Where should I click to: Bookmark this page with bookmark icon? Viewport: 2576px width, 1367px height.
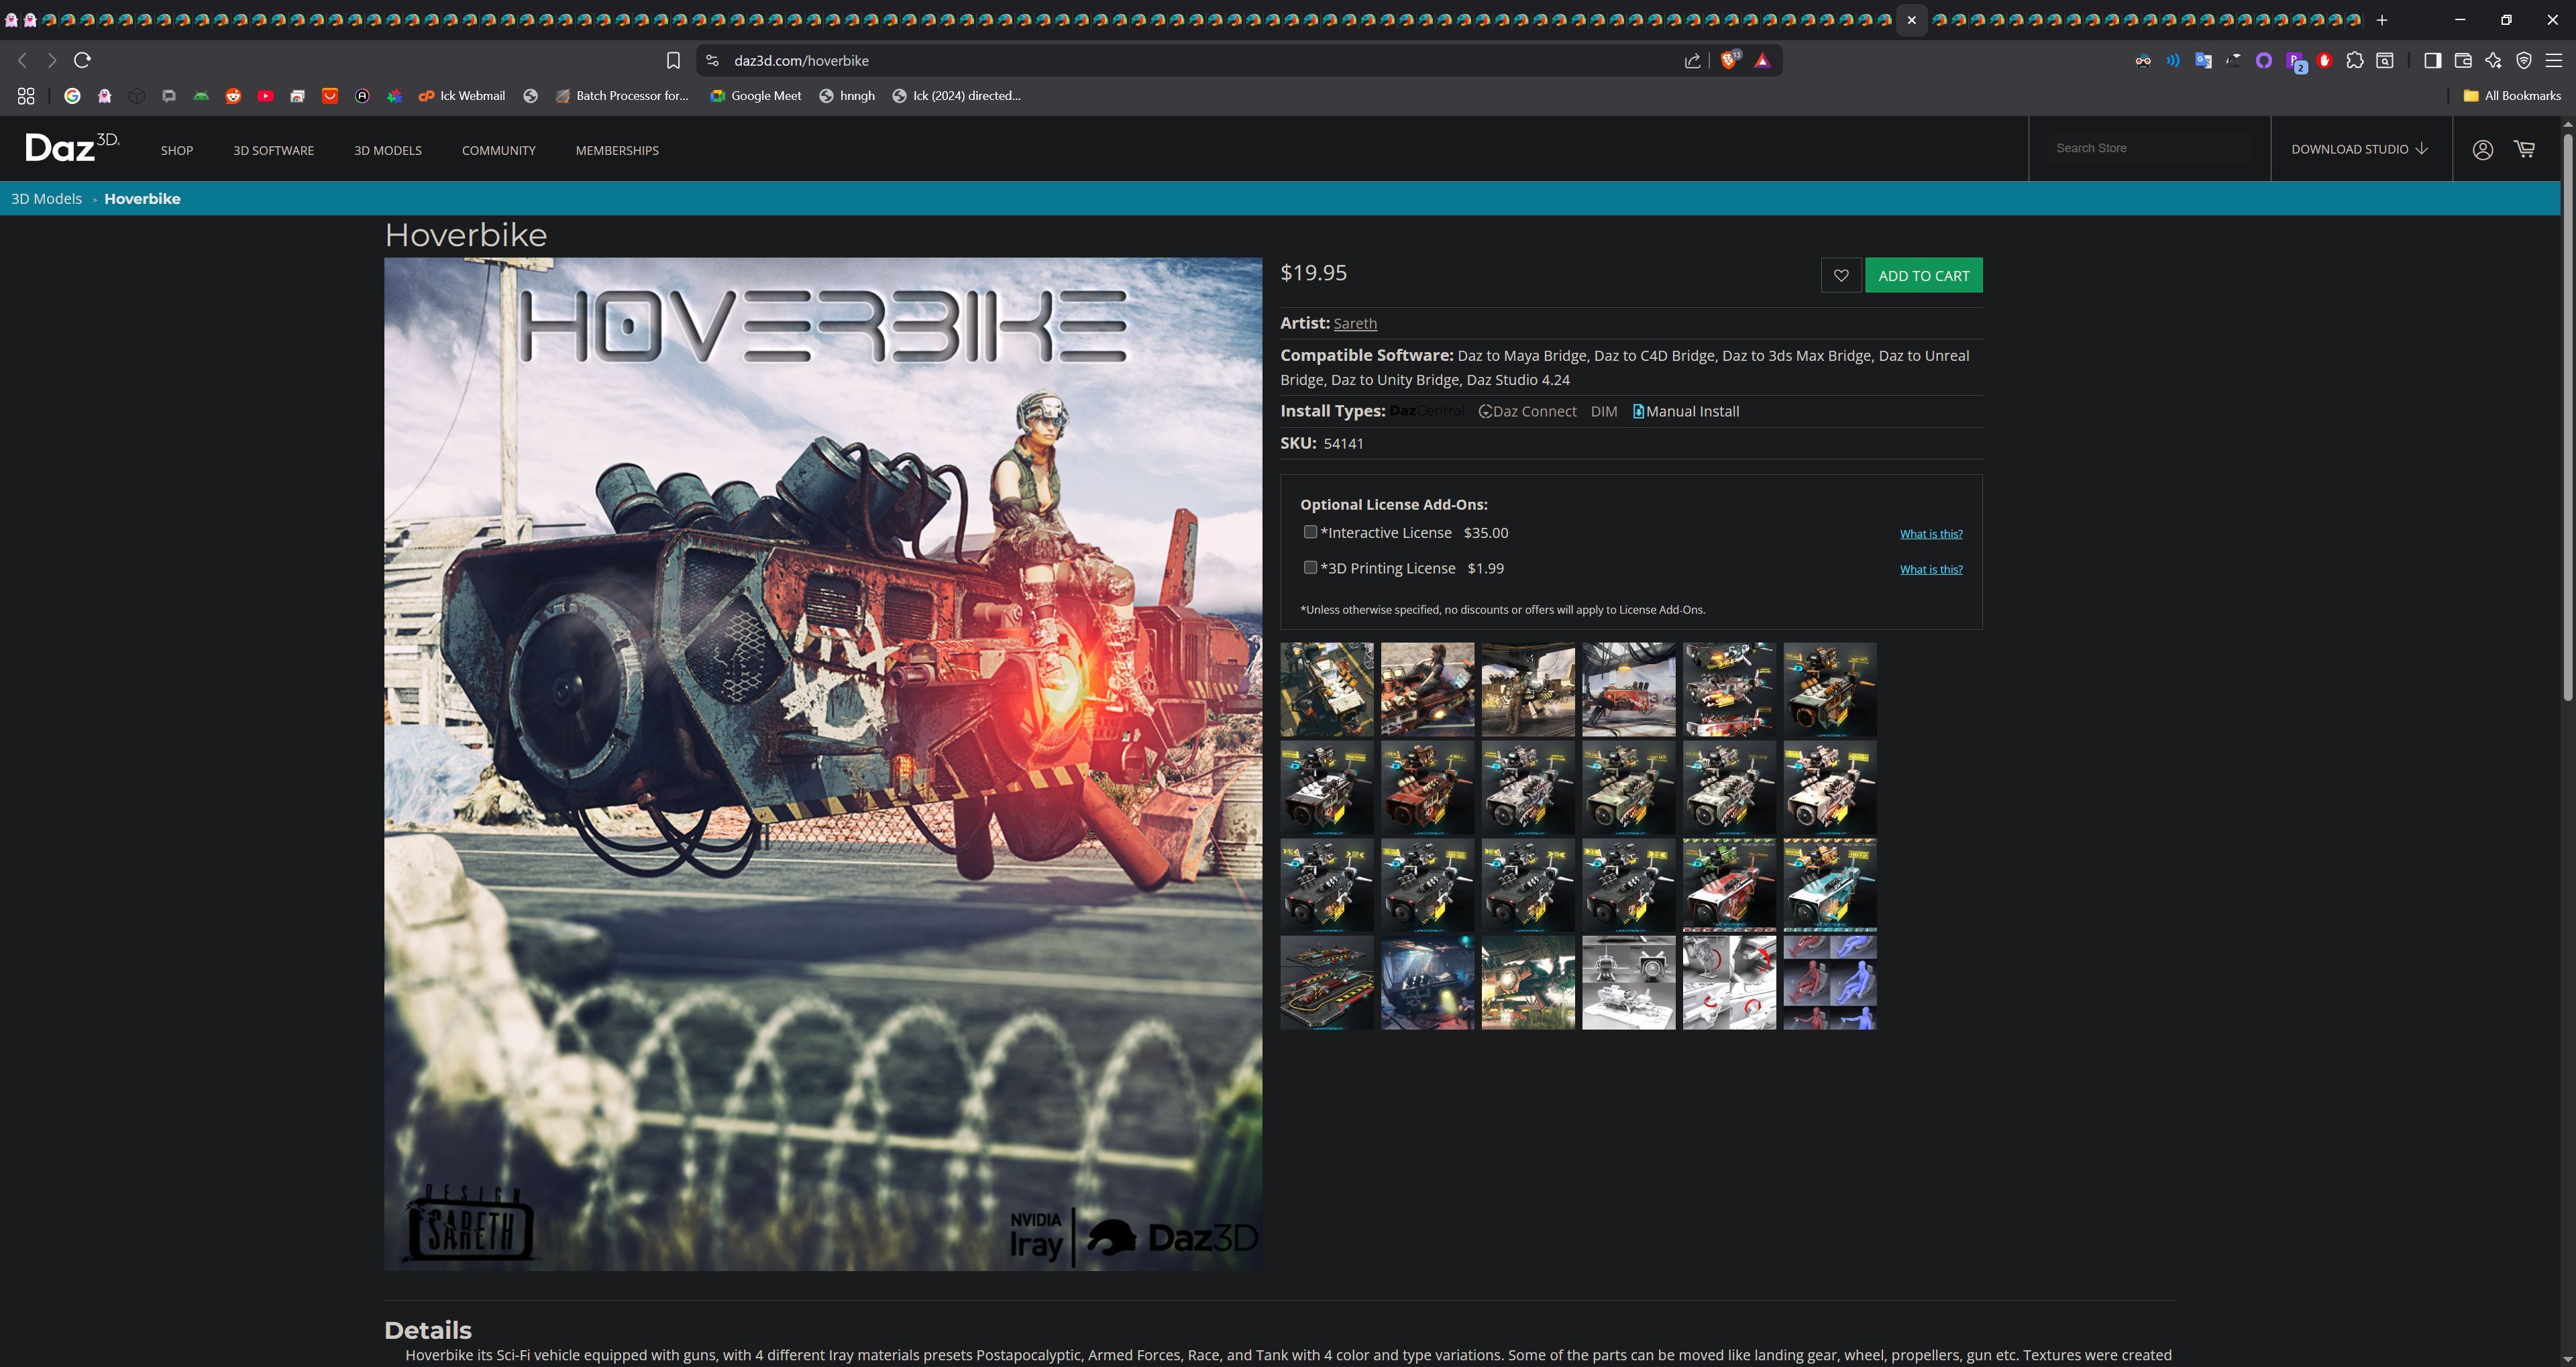[x=673, y=61]
